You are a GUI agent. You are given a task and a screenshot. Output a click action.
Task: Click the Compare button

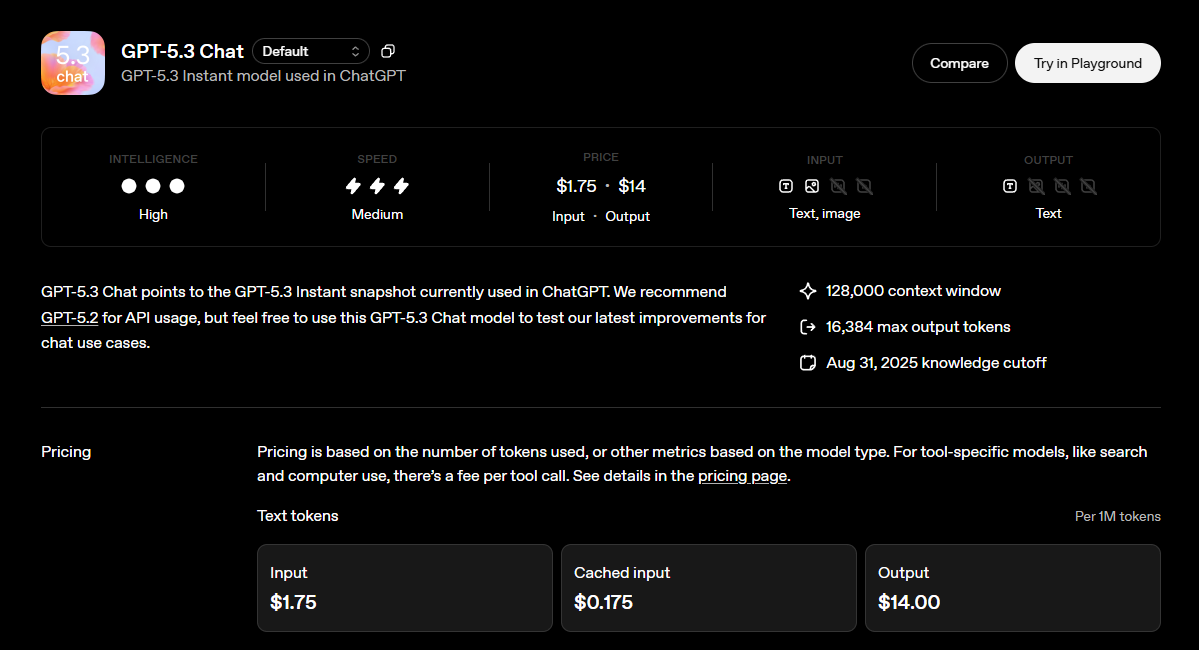pyautogui.click(x=959, y=62)
